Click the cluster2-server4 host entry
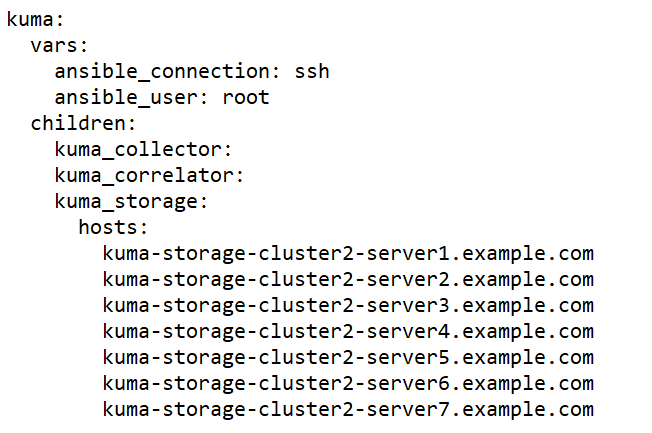 (348, 331)
